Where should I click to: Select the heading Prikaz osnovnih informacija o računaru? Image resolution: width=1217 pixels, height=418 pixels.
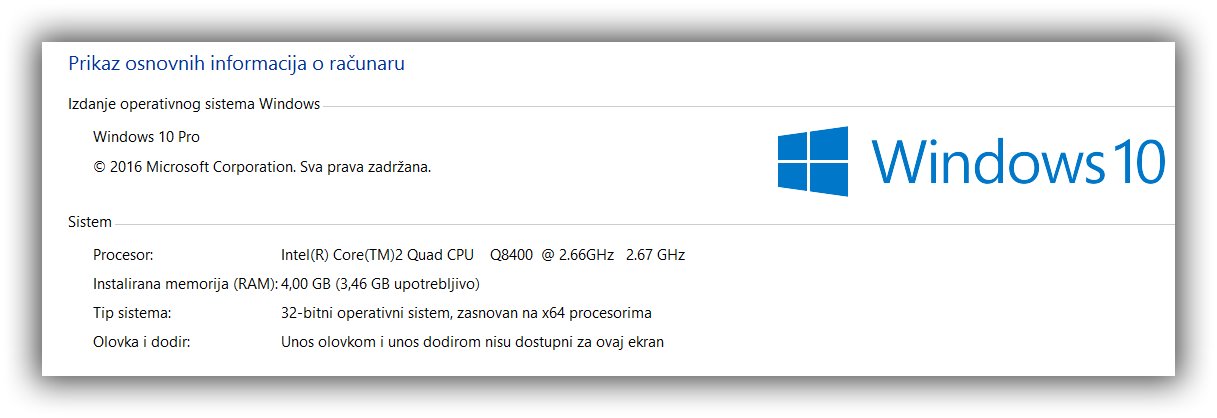[236, 64]
